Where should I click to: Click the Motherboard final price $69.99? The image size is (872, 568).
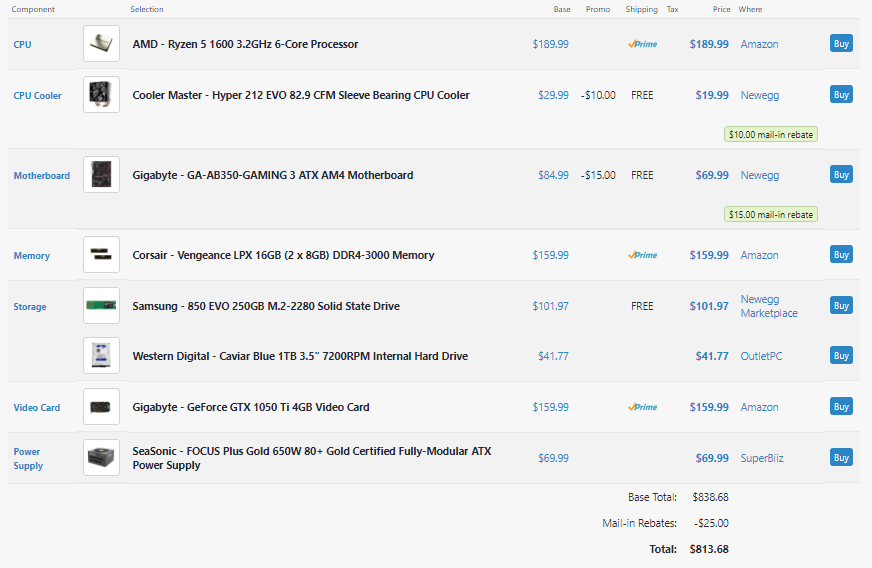point(712,176)
